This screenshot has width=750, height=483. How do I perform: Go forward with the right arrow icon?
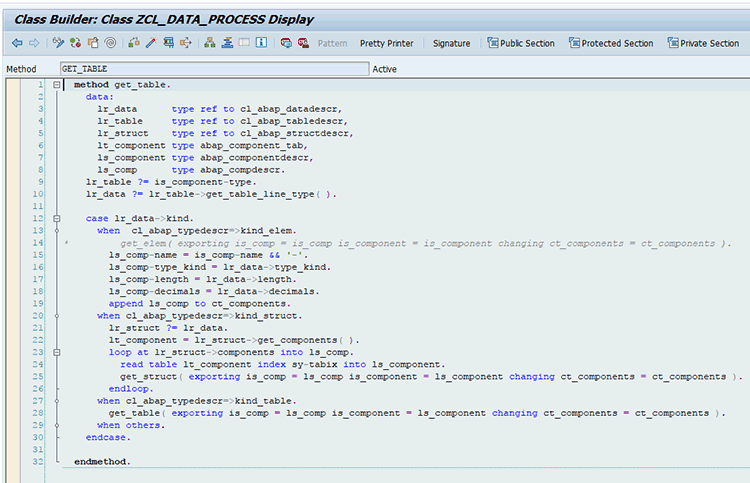coord(34,43)
